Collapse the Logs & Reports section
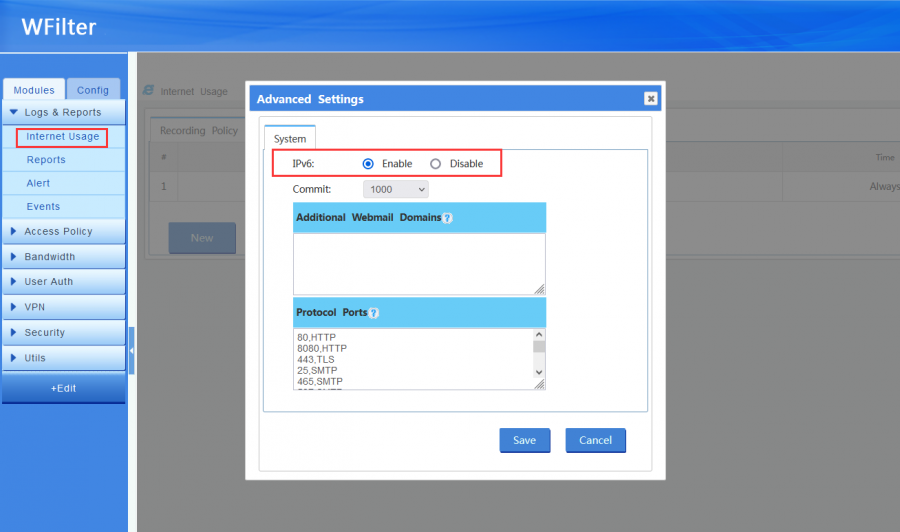This screenshot has height=532, width=900. (x=64, y=112)
